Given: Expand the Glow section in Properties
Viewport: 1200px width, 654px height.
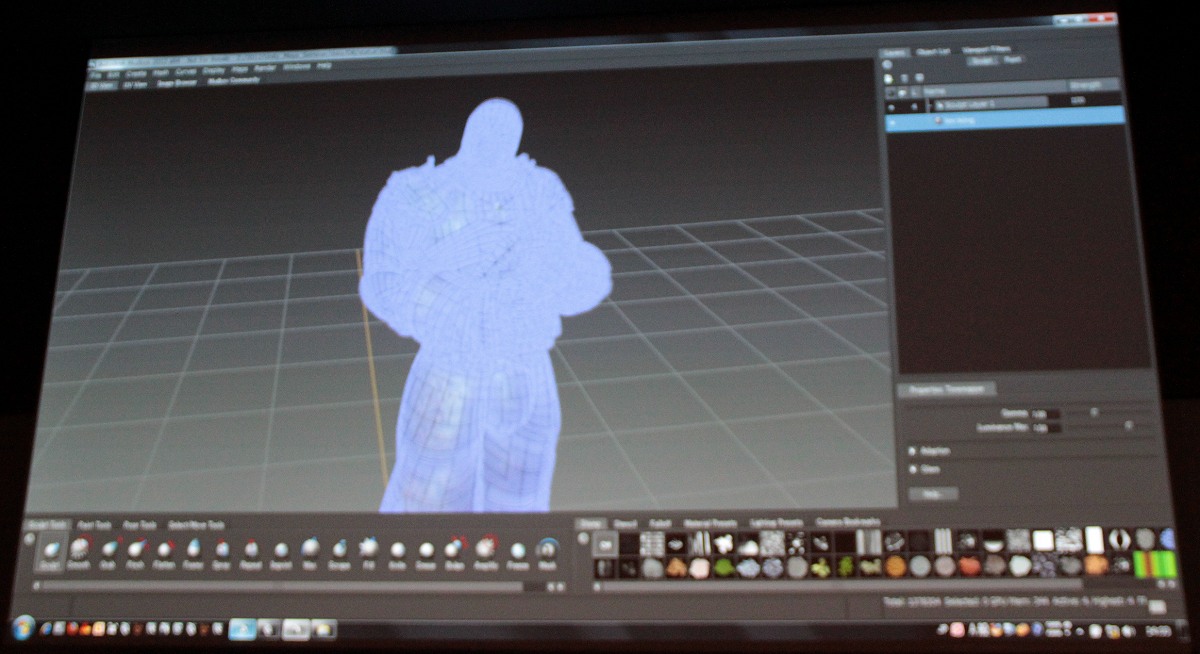Looking at the screenshot, I should tap(912, 469).
